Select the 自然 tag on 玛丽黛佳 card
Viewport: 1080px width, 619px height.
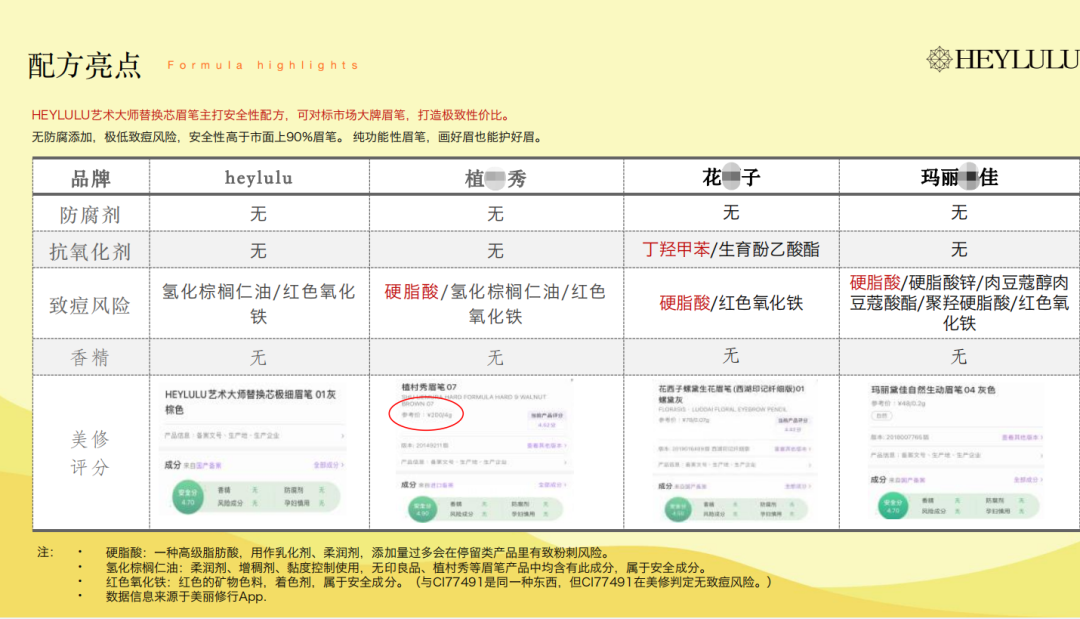tap(881, 413)
